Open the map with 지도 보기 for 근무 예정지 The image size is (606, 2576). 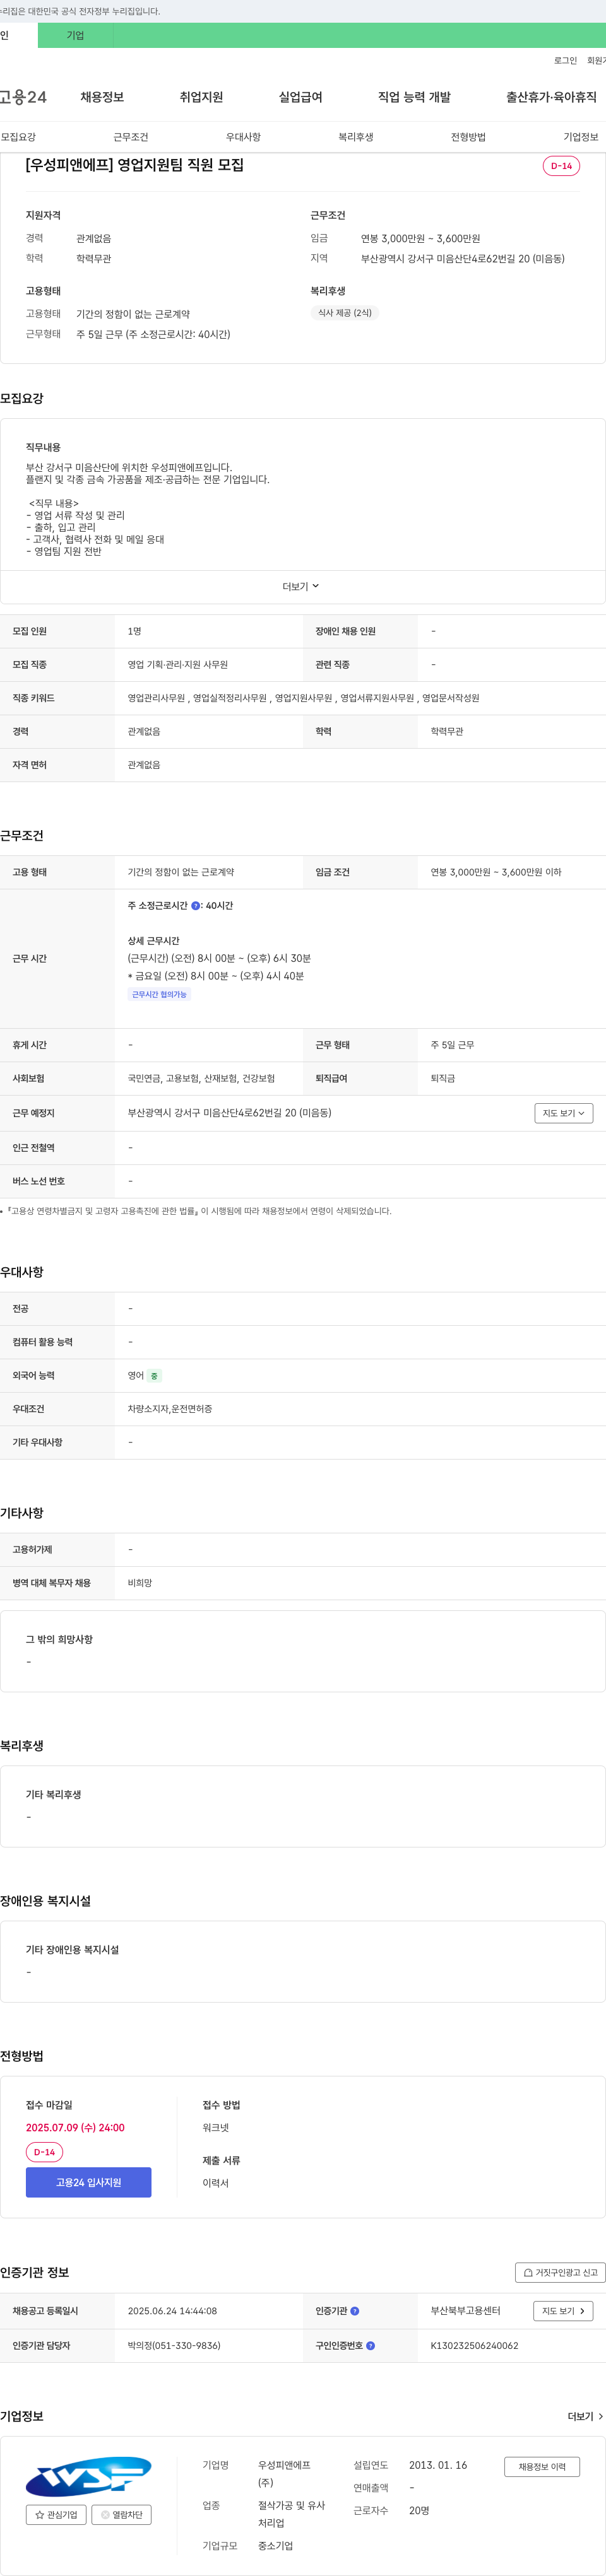pos(564,1113)
